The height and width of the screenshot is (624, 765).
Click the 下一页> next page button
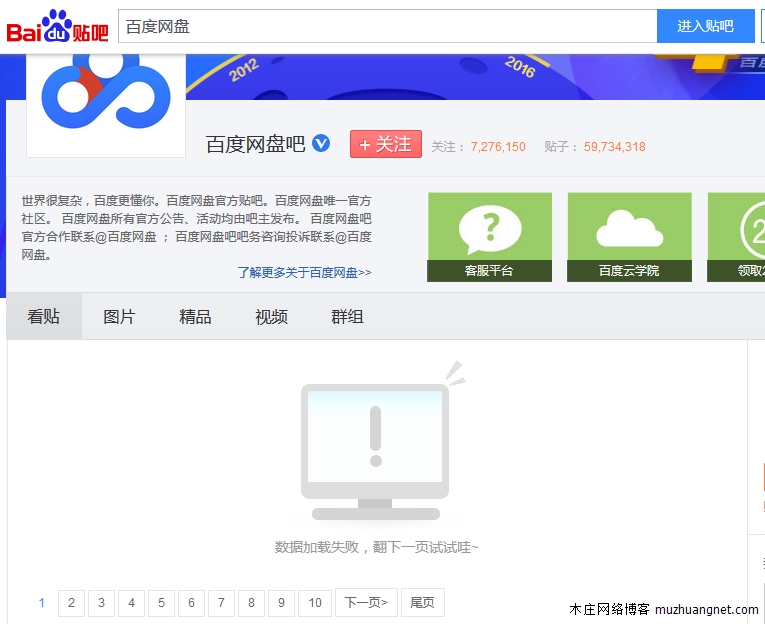366,603
